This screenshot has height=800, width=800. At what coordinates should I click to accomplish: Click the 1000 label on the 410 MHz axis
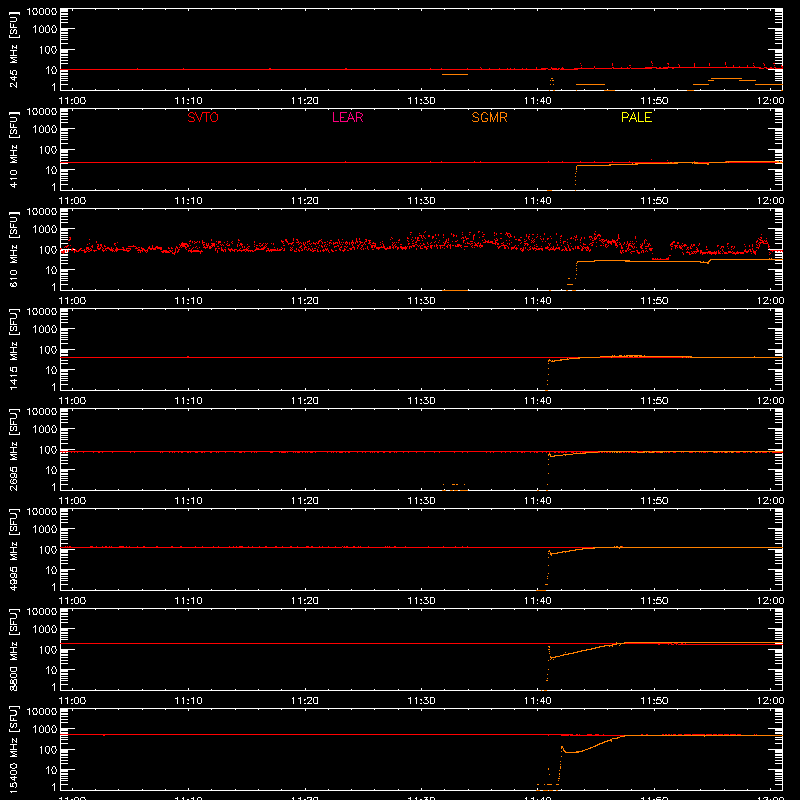click(x=45, y=130)
